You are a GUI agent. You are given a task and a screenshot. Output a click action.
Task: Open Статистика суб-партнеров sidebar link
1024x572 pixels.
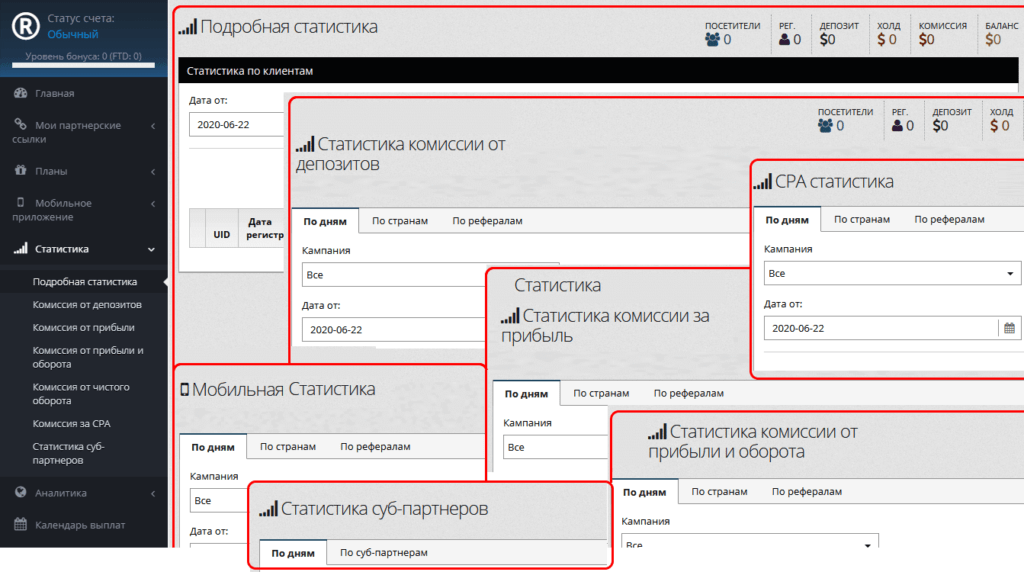click(68, 453)
